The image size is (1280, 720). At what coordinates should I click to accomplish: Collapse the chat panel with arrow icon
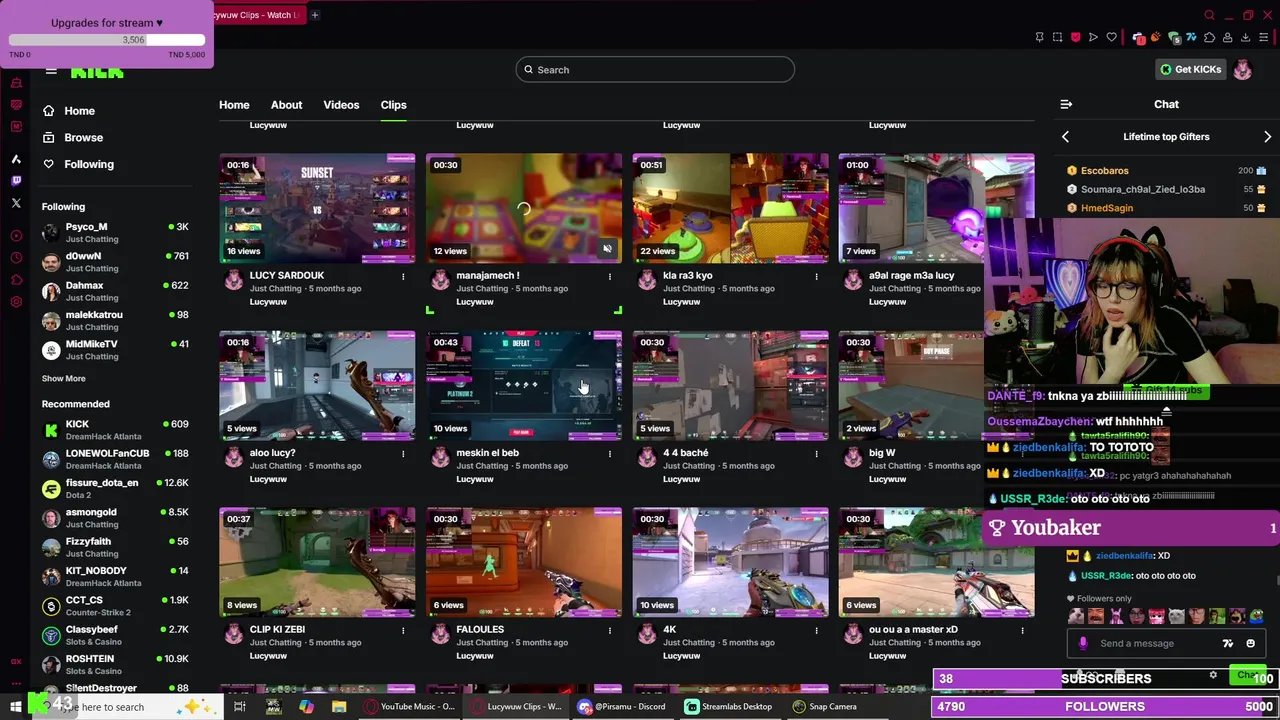tap(1066, 104)
